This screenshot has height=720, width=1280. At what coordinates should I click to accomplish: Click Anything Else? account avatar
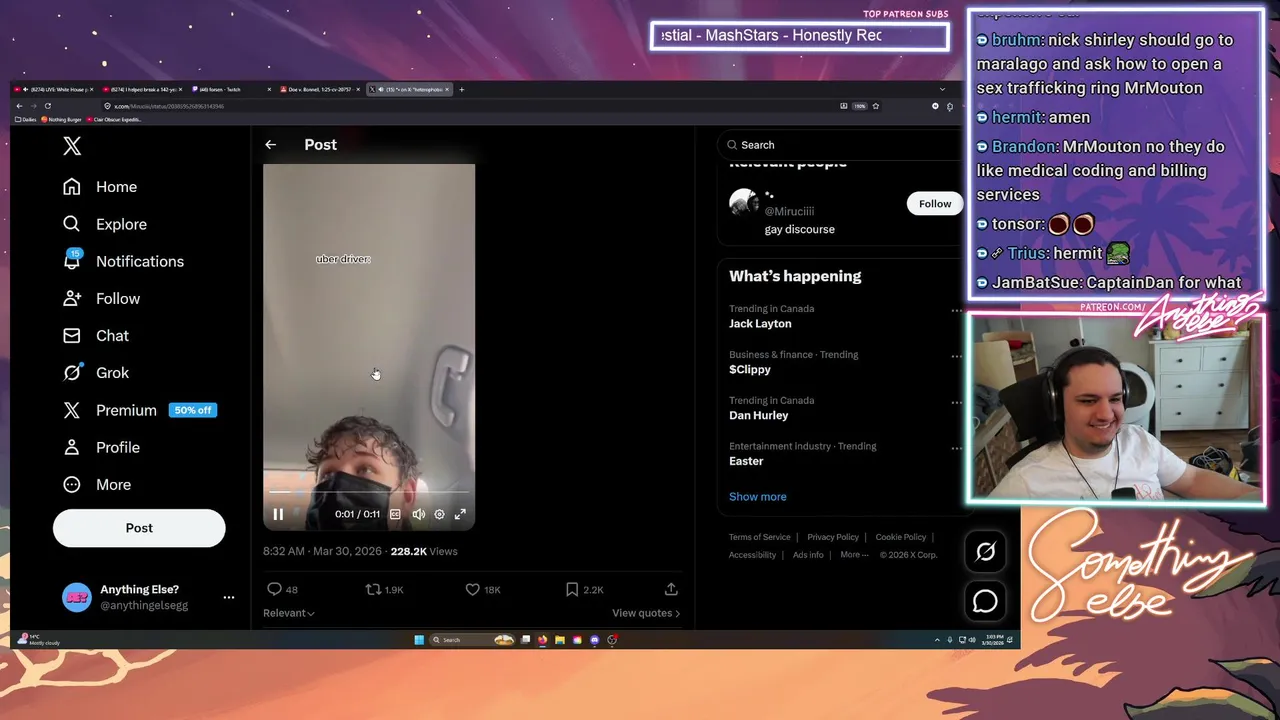[x=77, y=597]
